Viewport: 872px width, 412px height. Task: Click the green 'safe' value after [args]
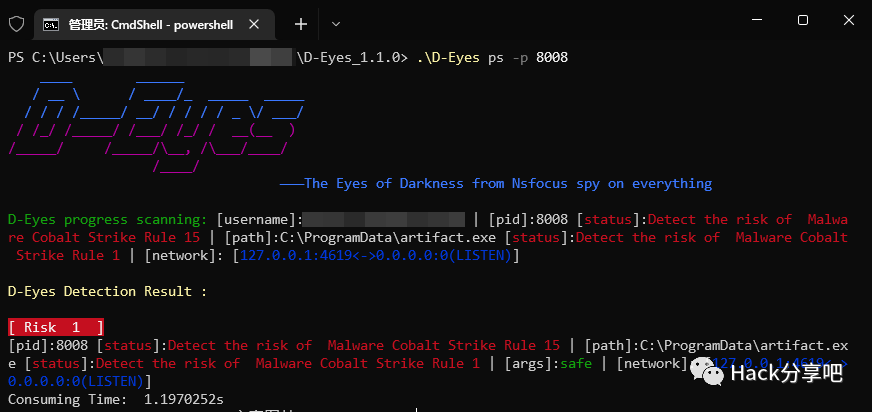(576, 364)
